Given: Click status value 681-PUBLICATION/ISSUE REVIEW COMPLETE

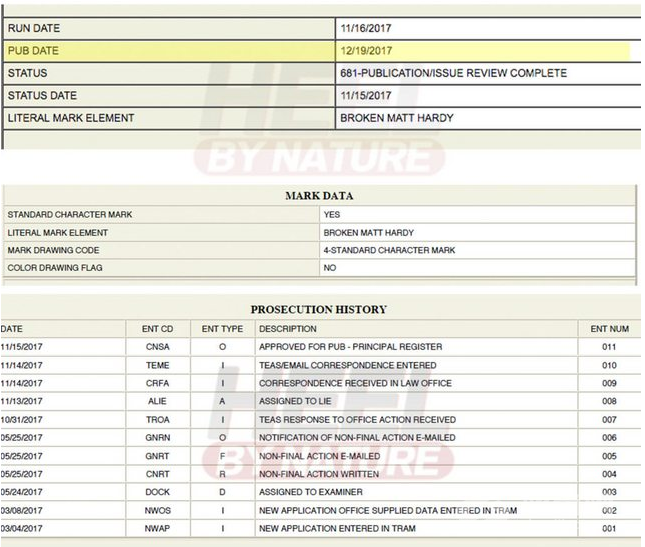Looking at the screenshot, I should (x=453, y=73).
